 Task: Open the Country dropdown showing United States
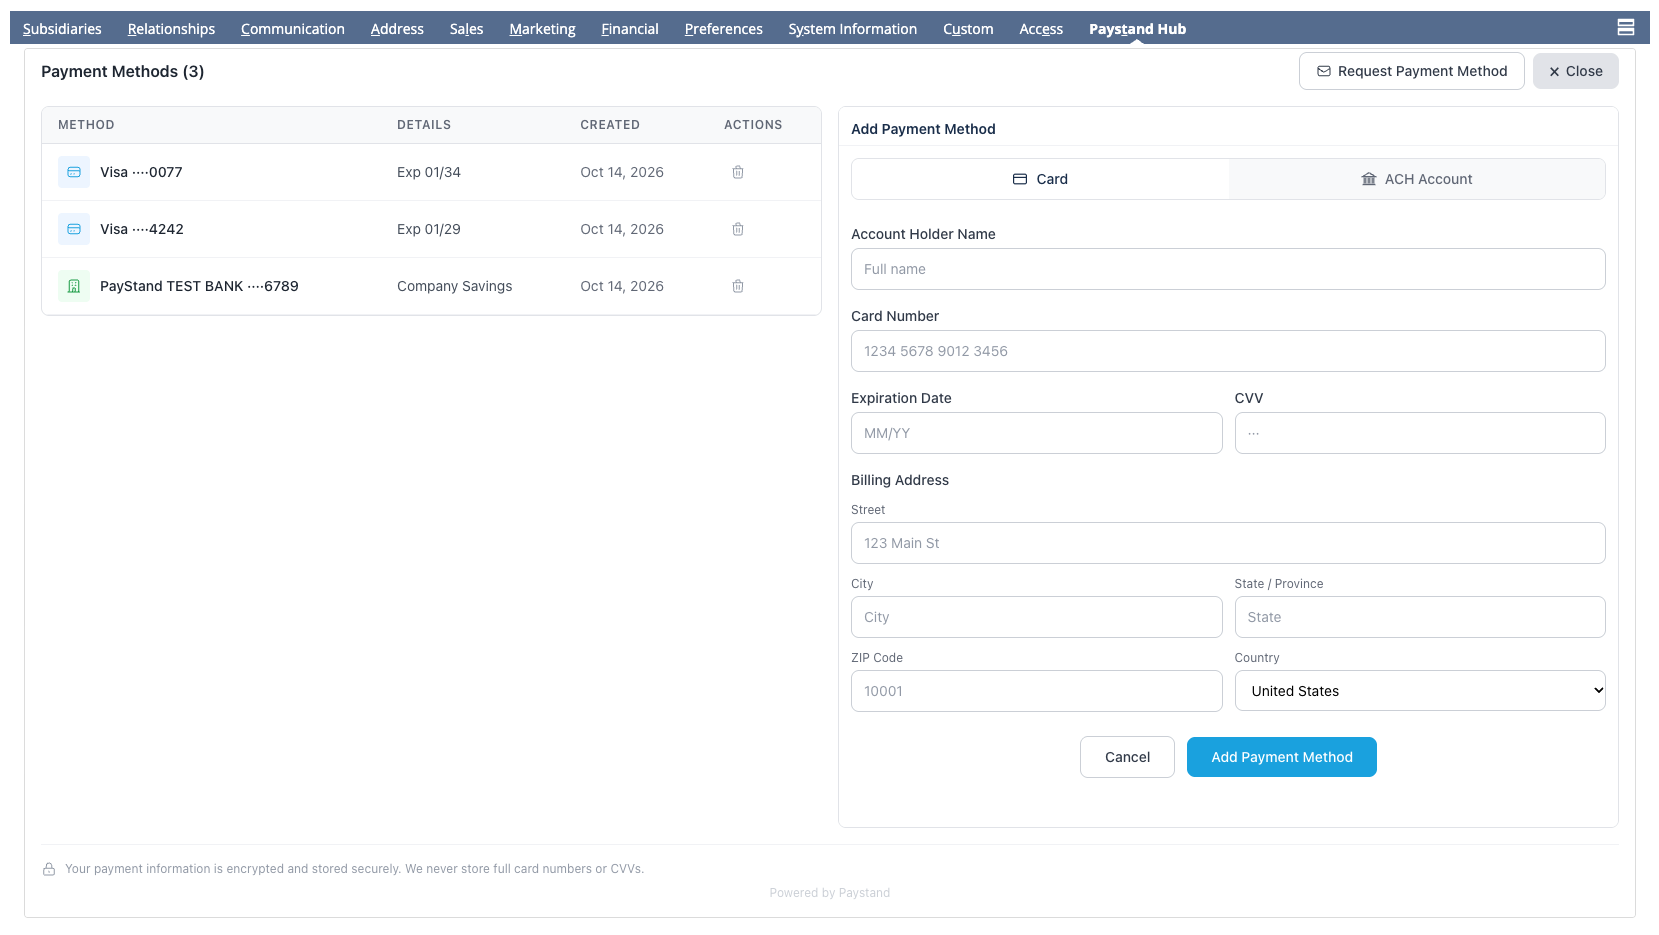pyautogui.click(x=1420, y=691)
